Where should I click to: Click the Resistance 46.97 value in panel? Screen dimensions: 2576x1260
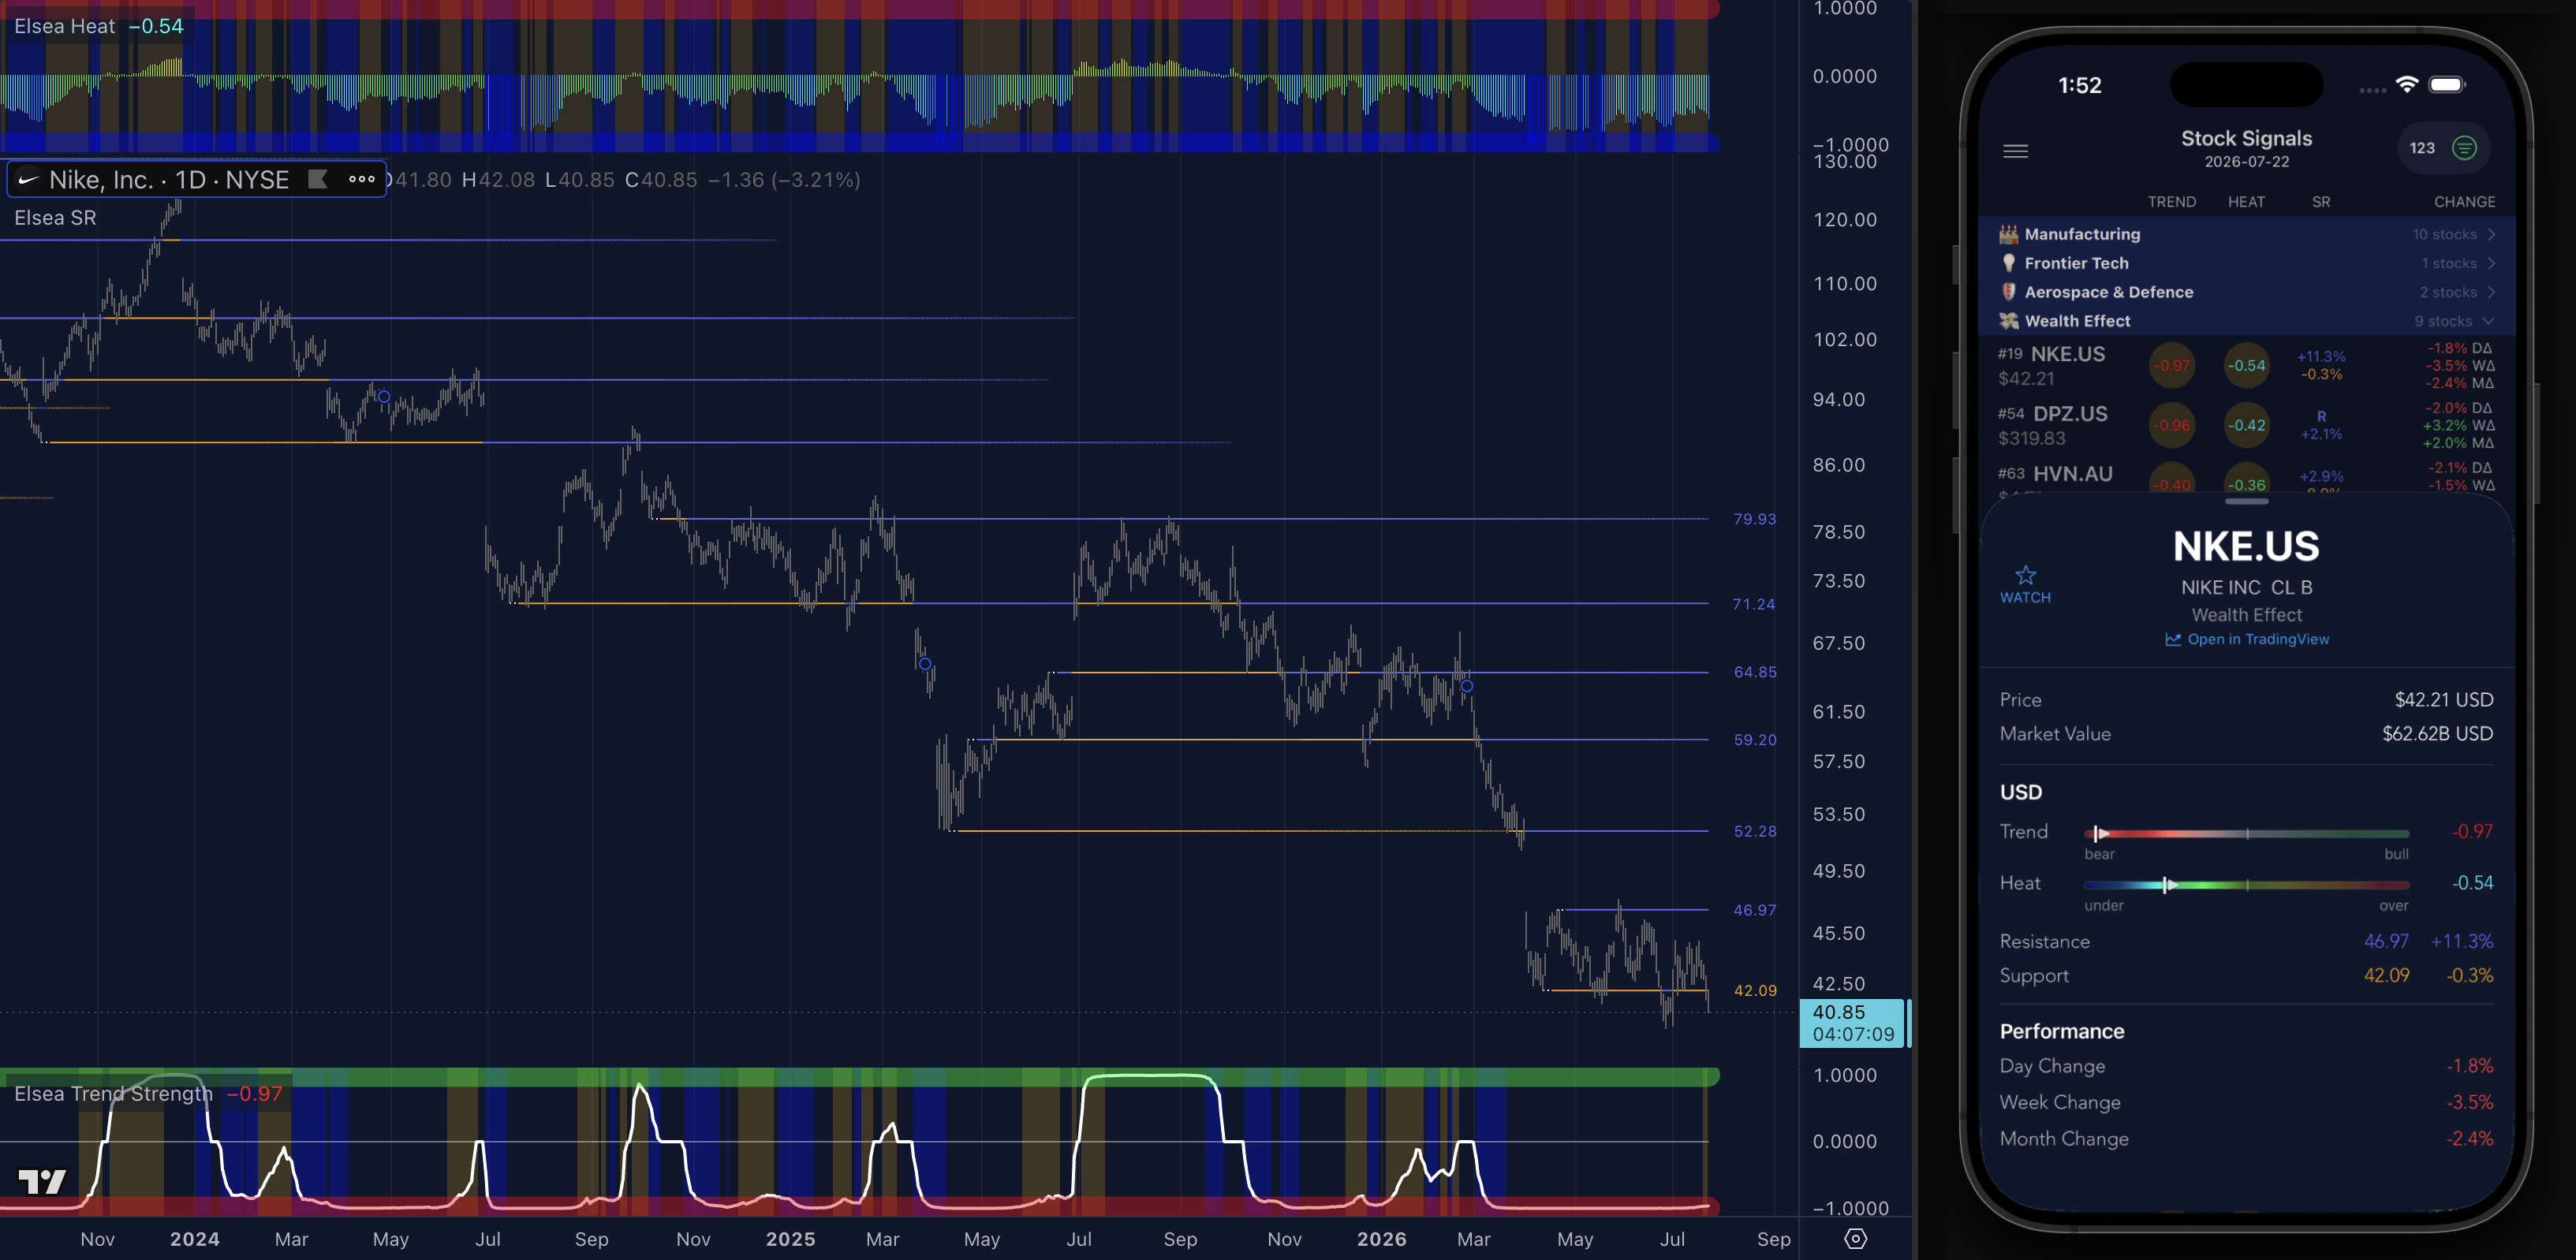point(2386,941)
